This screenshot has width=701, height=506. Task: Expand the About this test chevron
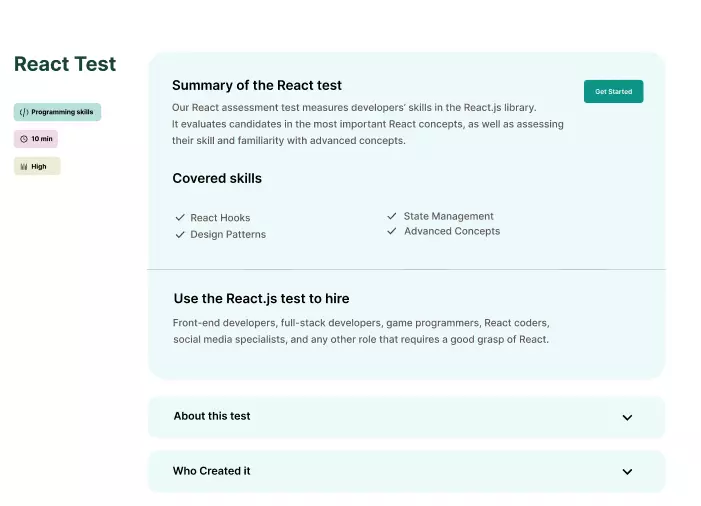(627, 417)
